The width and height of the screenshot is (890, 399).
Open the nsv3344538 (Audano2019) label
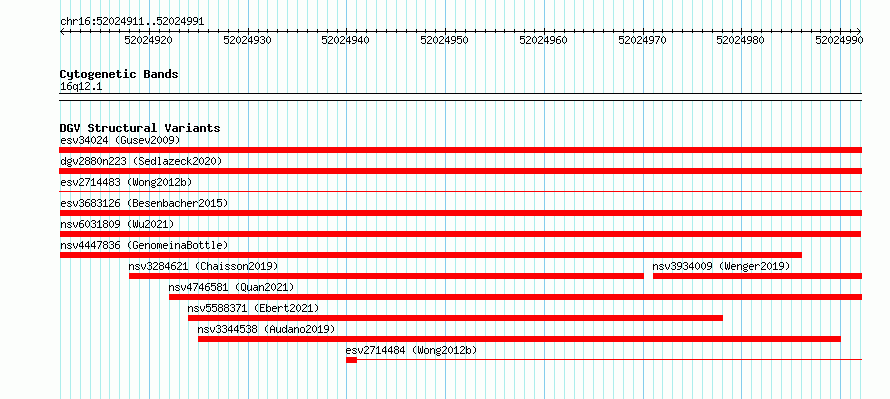pyautogui.click(x=266, y=329)
